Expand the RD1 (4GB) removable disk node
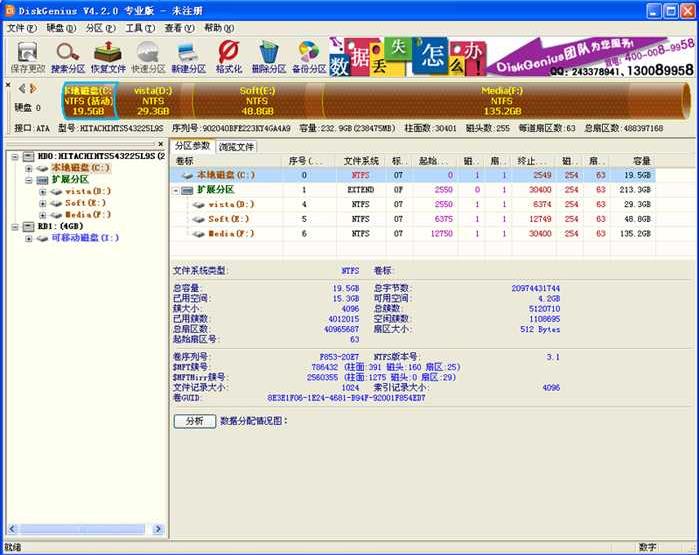Viewport: 699px width, 555px height. coord(13,227)
